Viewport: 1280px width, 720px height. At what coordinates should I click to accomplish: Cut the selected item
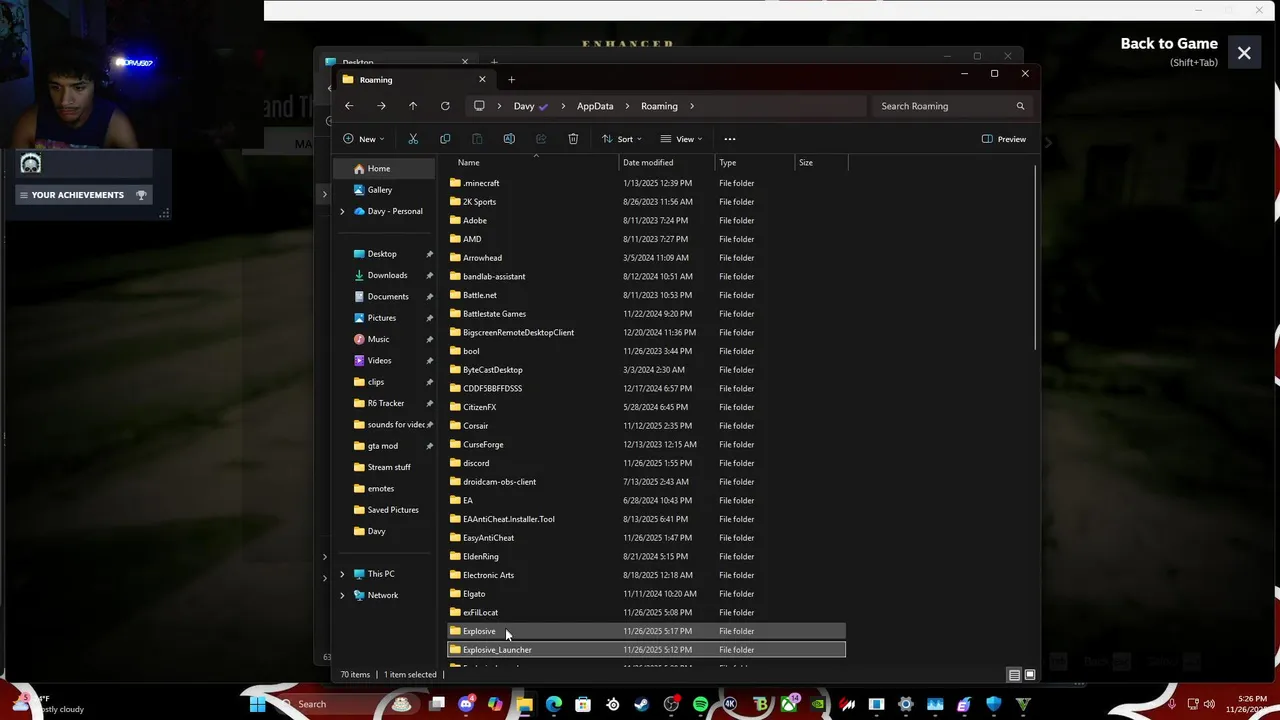point(413,139)
